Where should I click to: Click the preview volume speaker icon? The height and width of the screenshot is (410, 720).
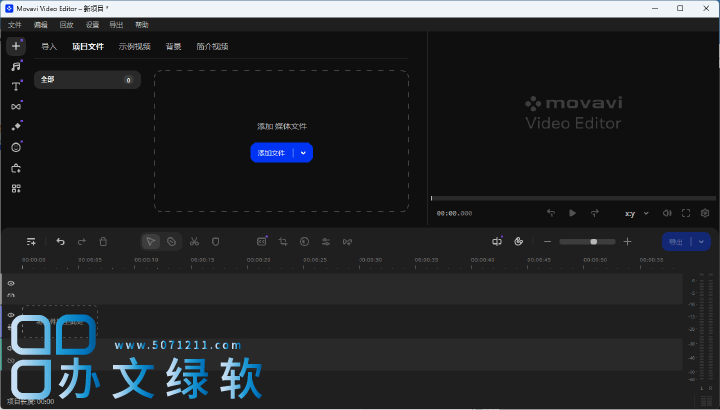tap(667, 213)
